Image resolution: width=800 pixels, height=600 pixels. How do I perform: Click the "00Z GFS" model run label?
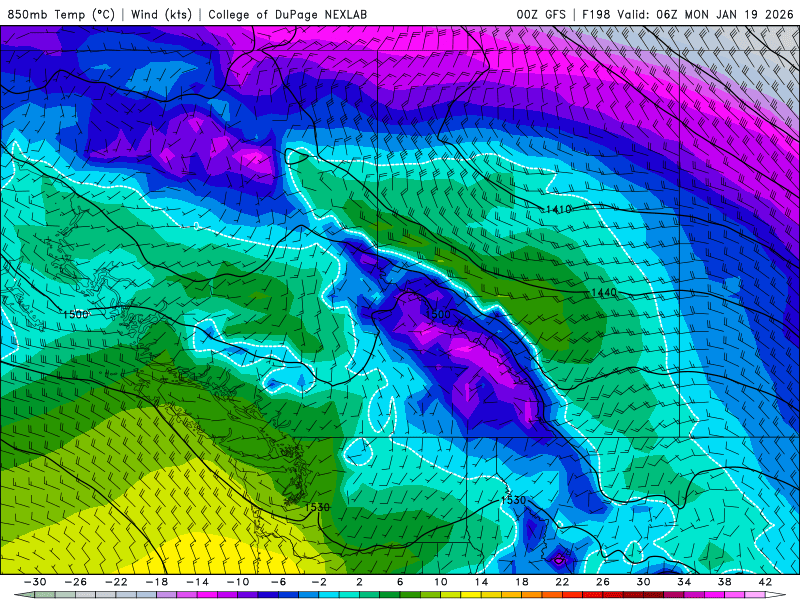(x=541, y=14)
